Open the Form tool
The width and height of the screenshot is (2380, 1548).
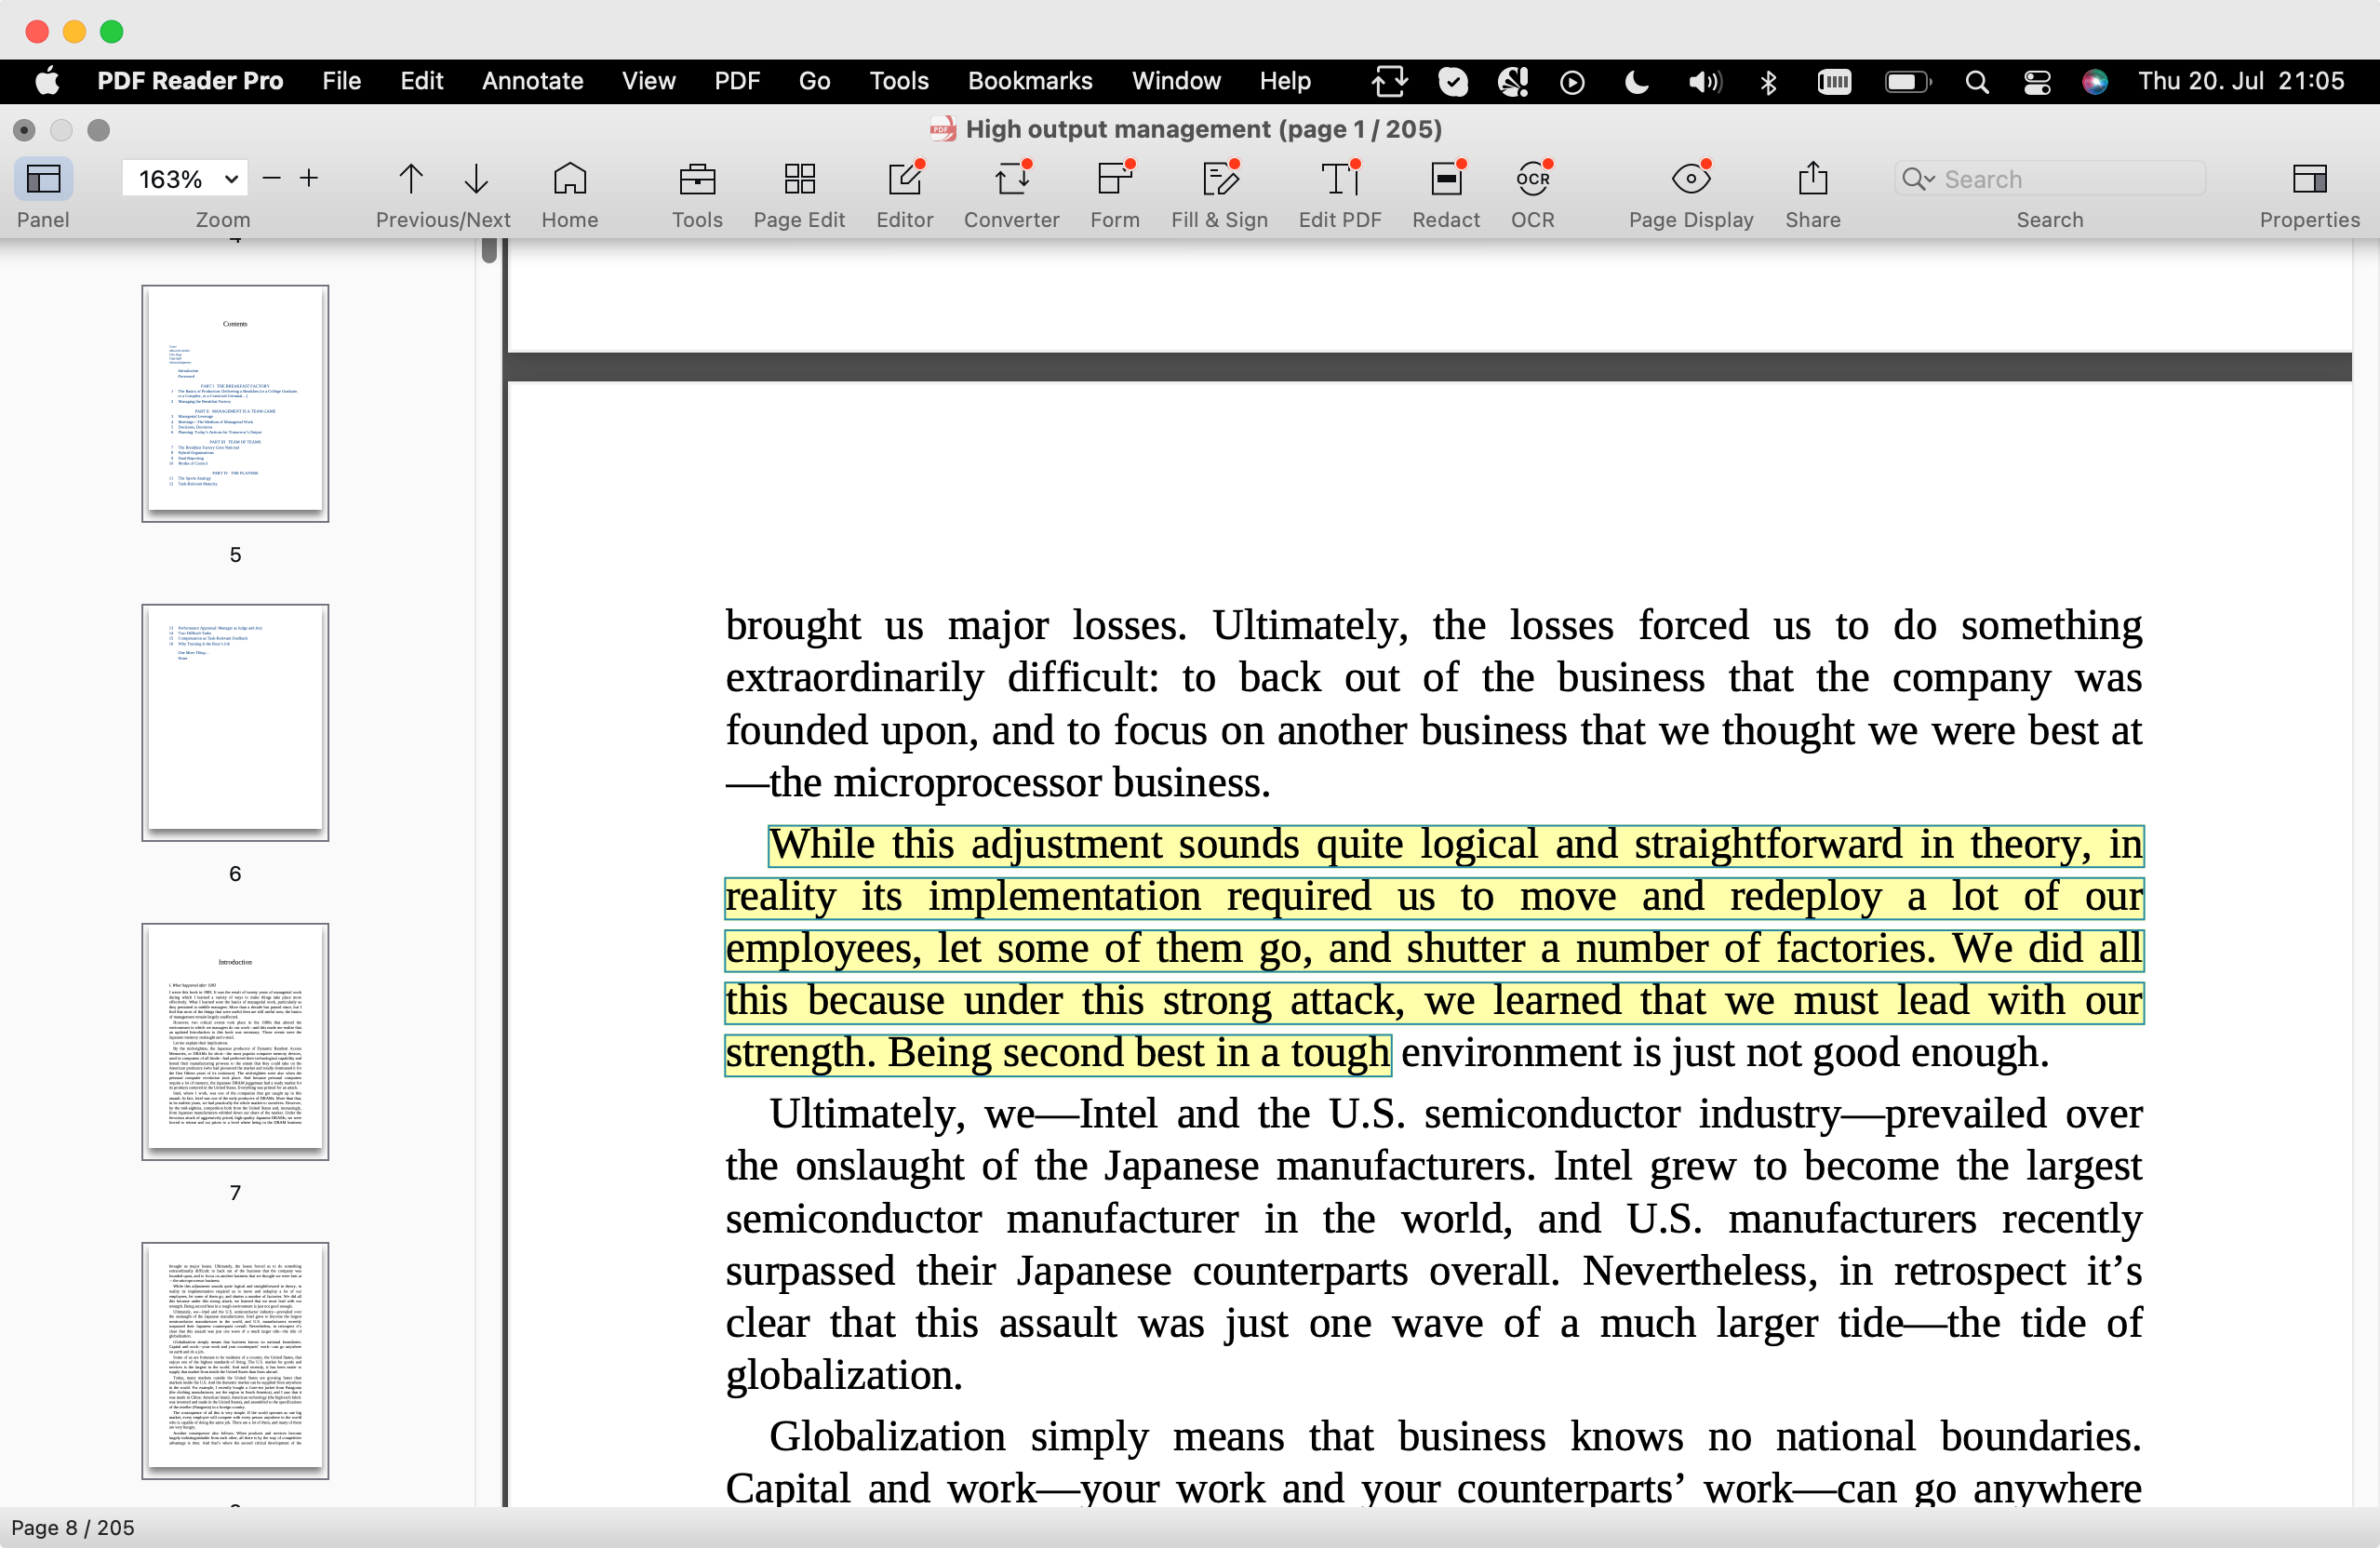coord(1114,180)
